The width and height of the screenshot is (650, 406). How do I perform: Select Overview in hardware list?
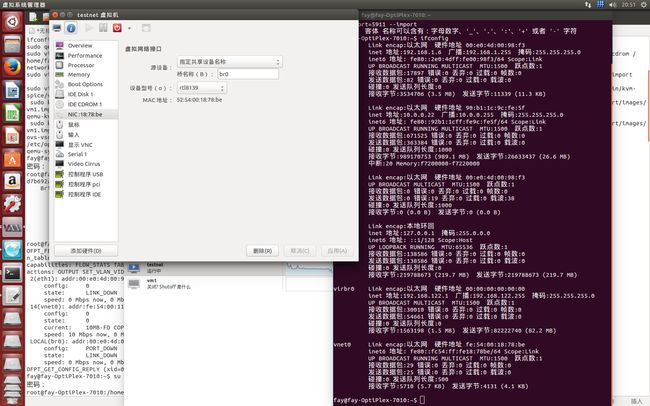pyautogui.click(x=86, y=46)
